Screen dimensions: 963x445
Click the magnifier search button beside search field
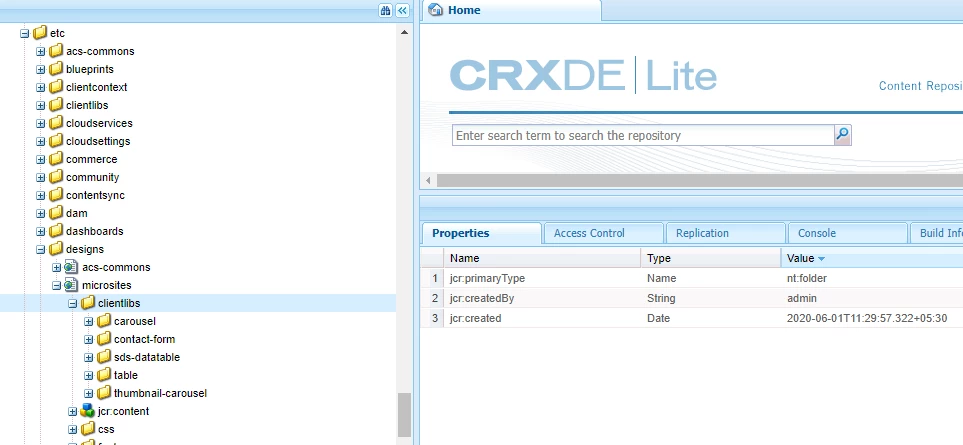[x=843, y=134]
